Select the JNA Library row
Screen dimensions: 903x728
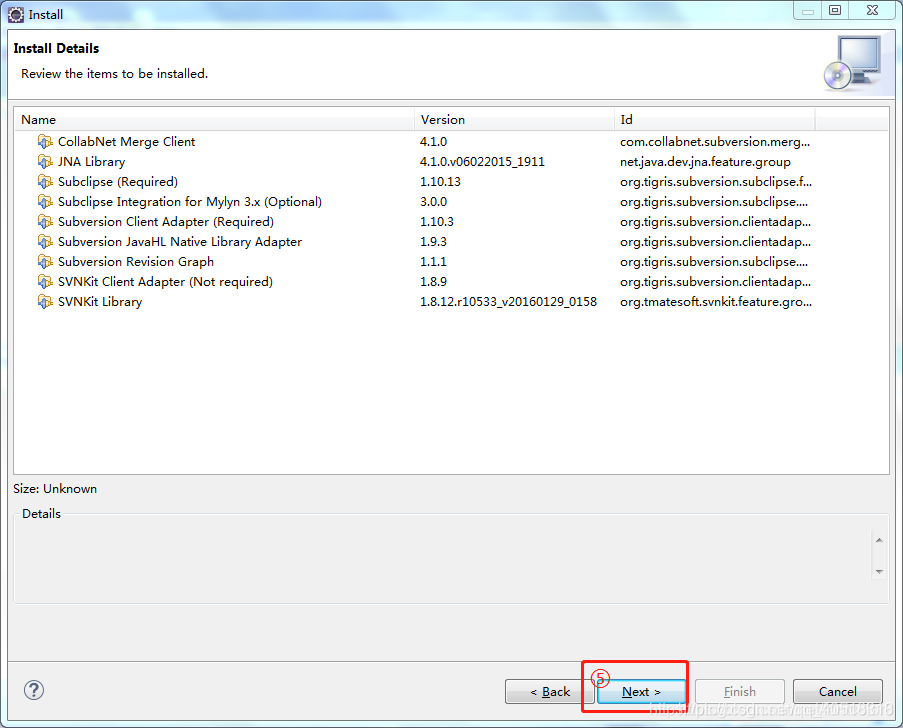451,162
